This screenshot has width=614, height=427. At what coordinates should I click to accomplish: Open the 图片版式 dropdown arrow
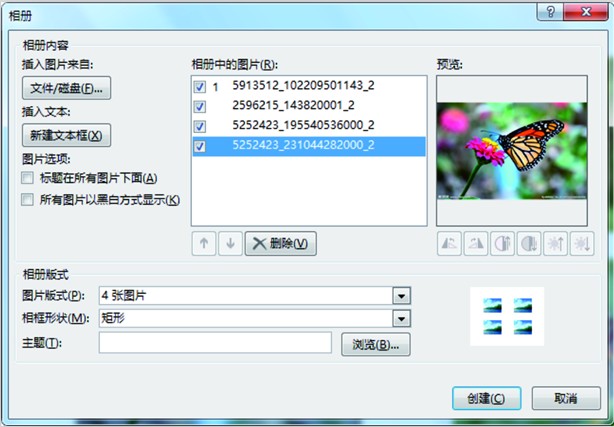coord(401,296)
